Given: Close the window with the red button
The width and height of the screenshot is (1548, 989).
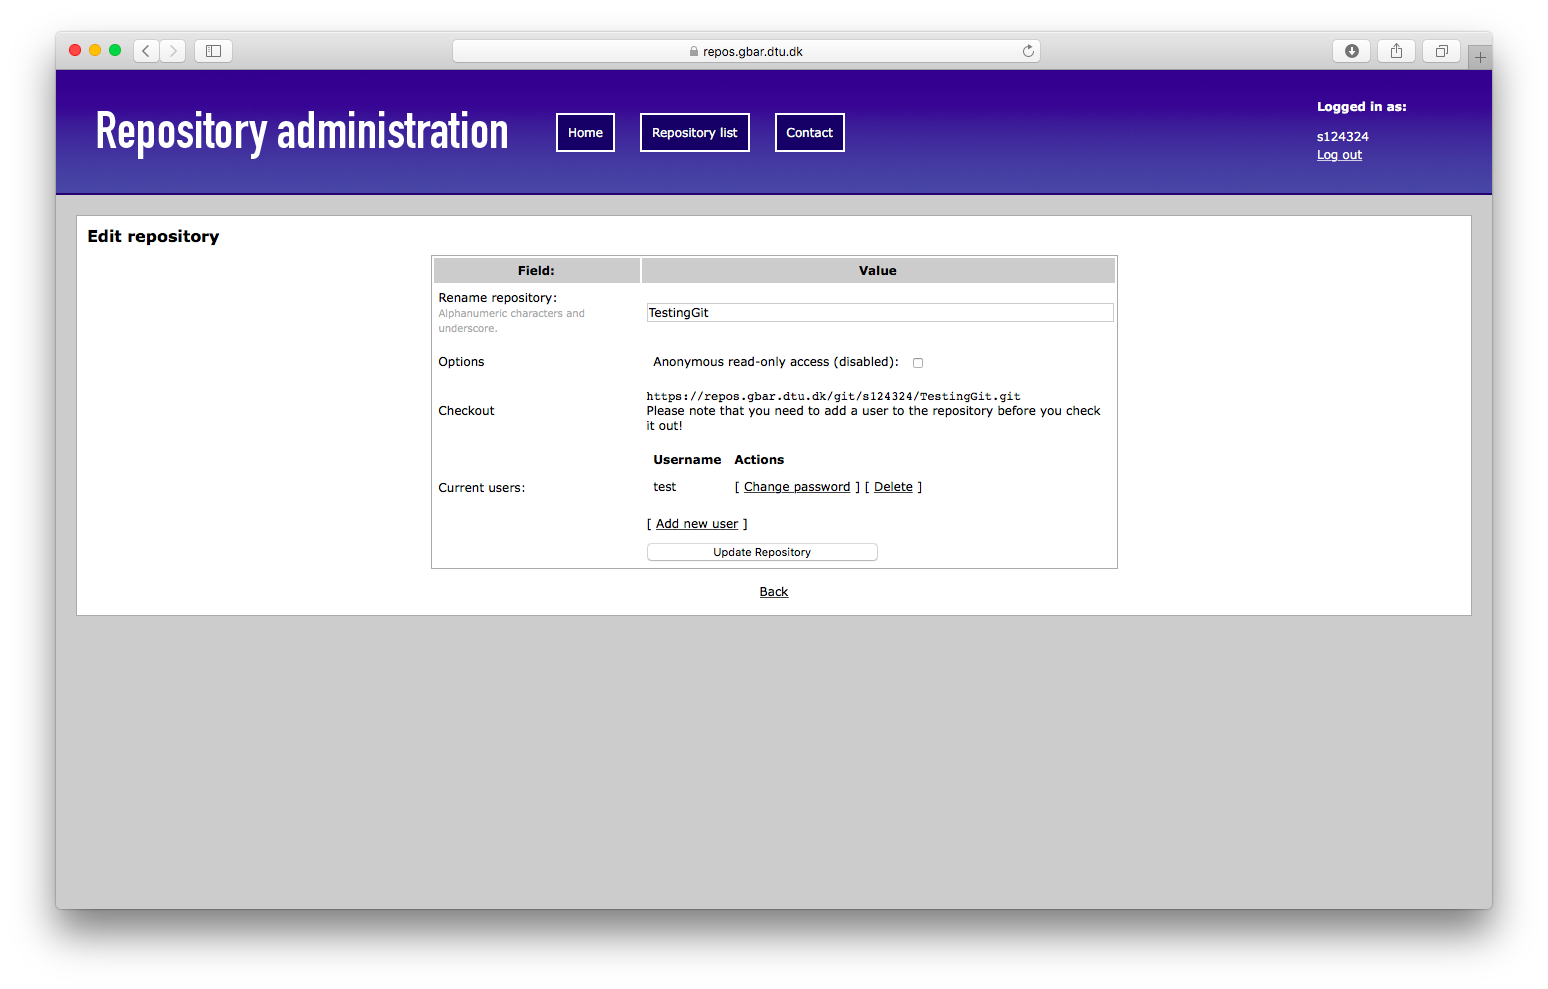Looking at the screenshot, I should click(x=75, y=50).
